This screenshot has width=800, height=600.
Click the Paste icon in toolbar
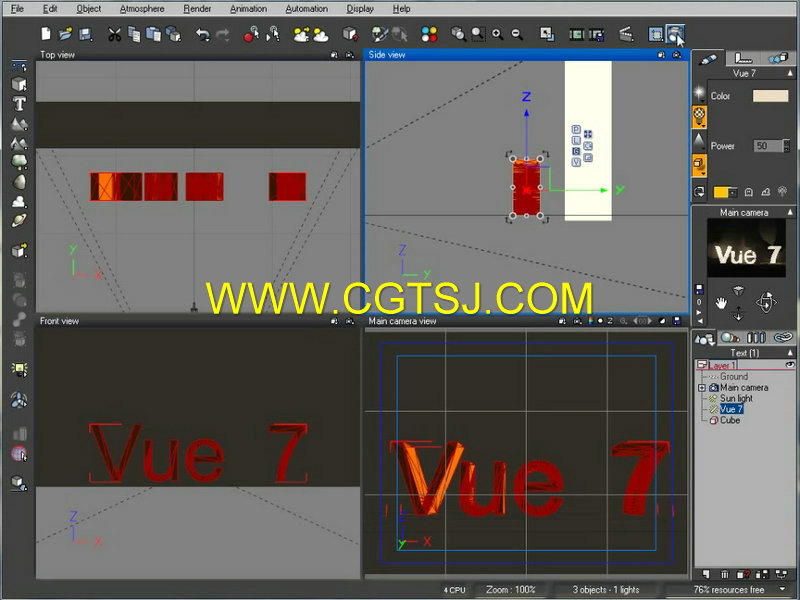[154, 34]
